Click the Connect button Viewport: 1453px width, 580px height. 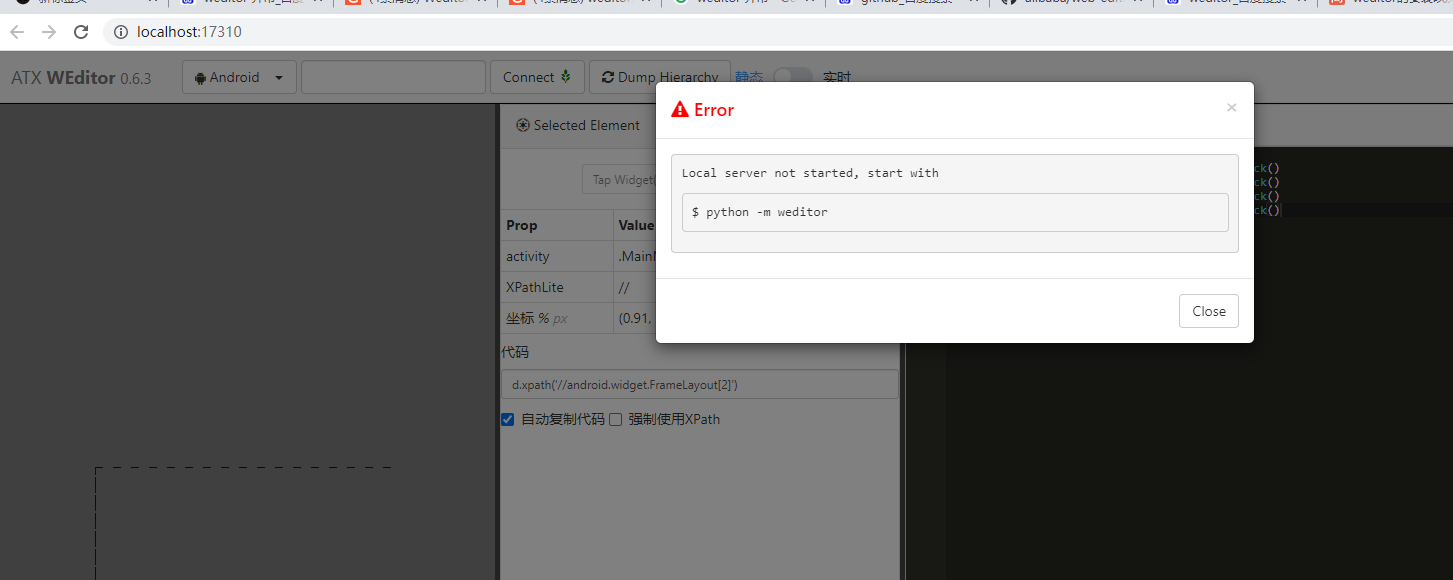(537, 77)
